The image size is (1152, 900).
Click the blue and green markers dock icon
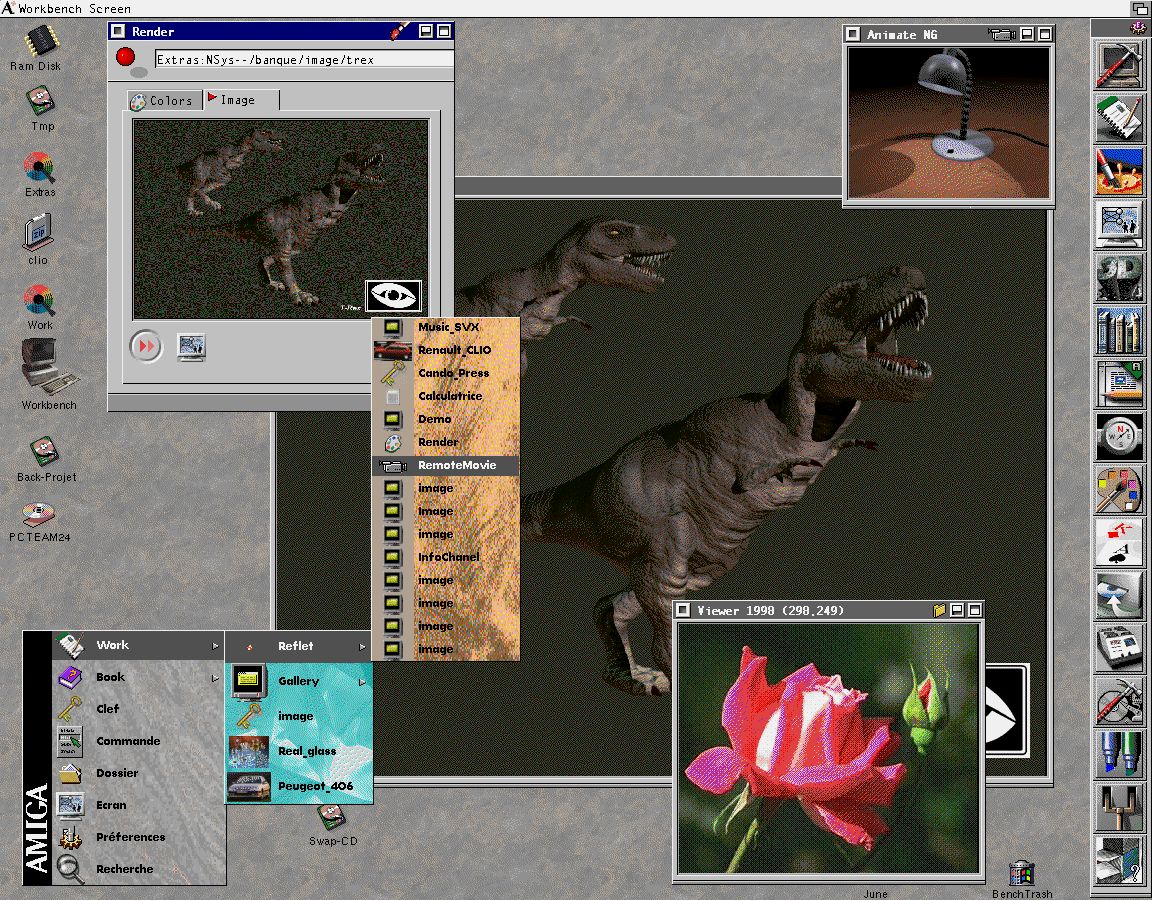(1119, 754)
